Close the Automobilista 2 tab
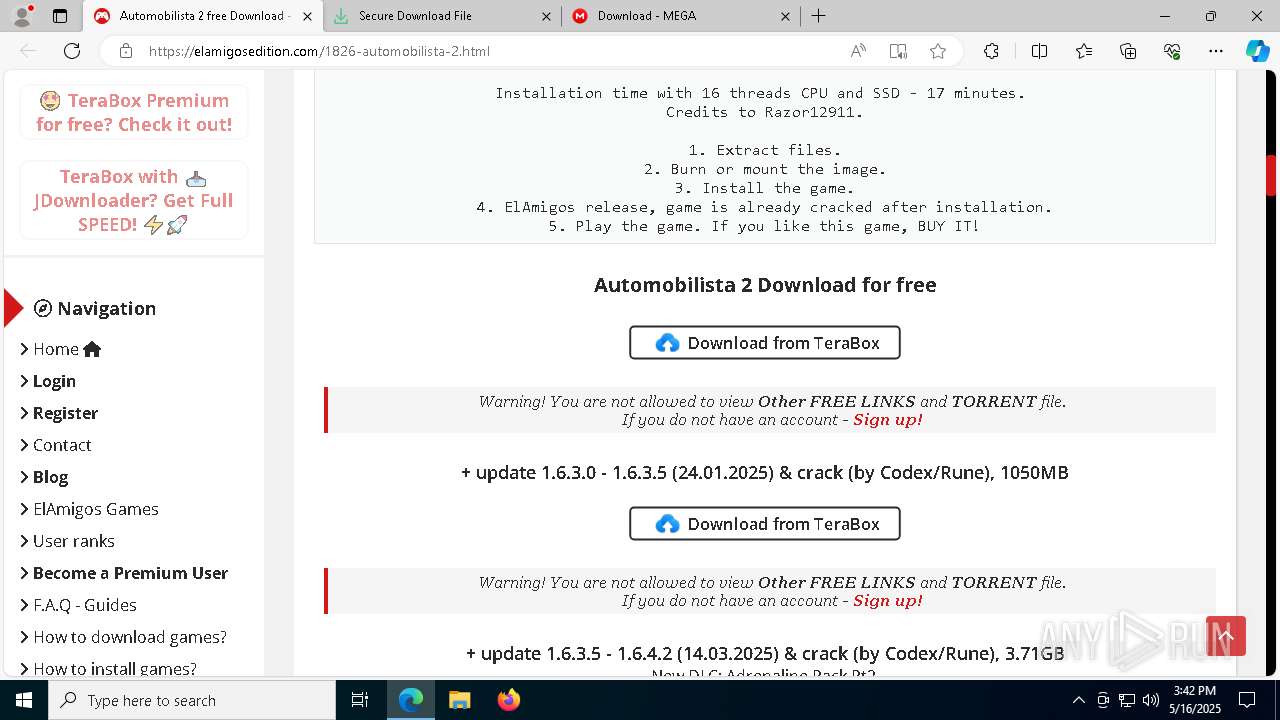This screenshot has width=1280, height=720. pyautogui.click(x=307, y=16)
